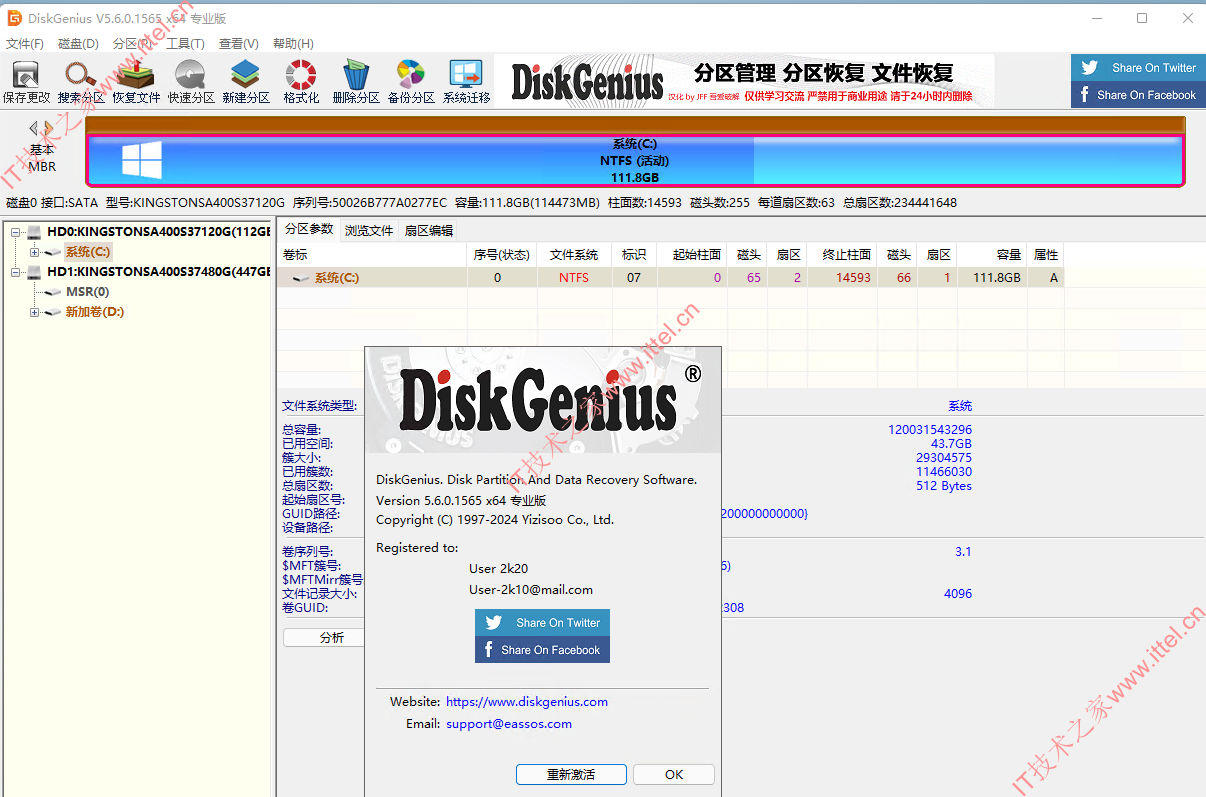Image resolution: width=1206 pixels, height=797 pixels.
Task: Start the 系统迁移 system migration tool
Action: (466, 81)
